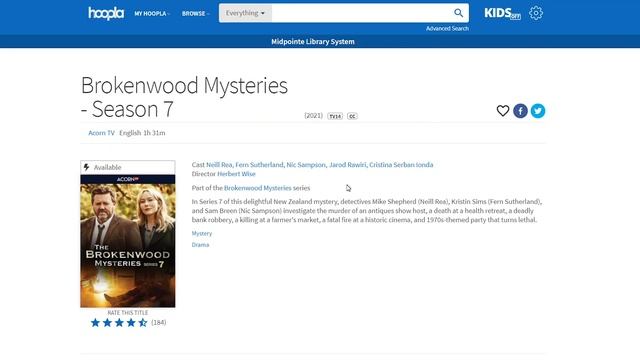Click the lightning bolt Available icon
The image size is (640, 360).
coord(87,167)
